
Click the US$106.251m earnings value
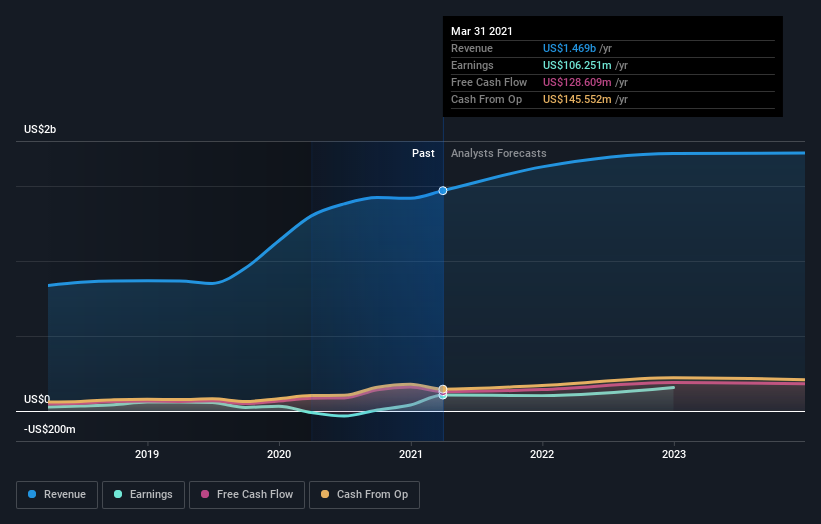[577, 65]
